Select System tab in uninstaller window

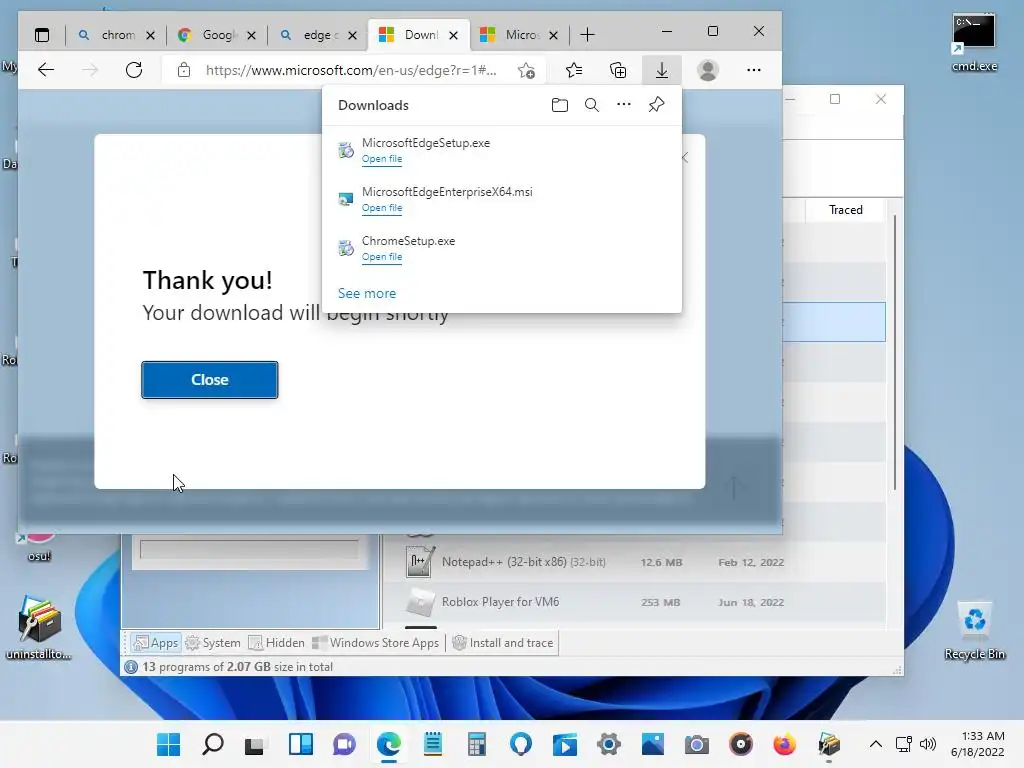(213, 643)
